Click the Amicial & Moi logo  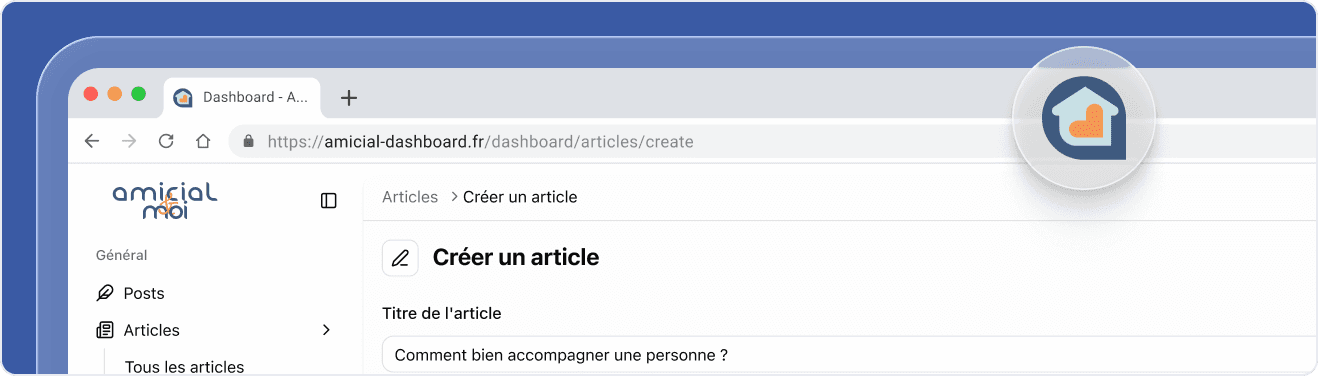165,201
